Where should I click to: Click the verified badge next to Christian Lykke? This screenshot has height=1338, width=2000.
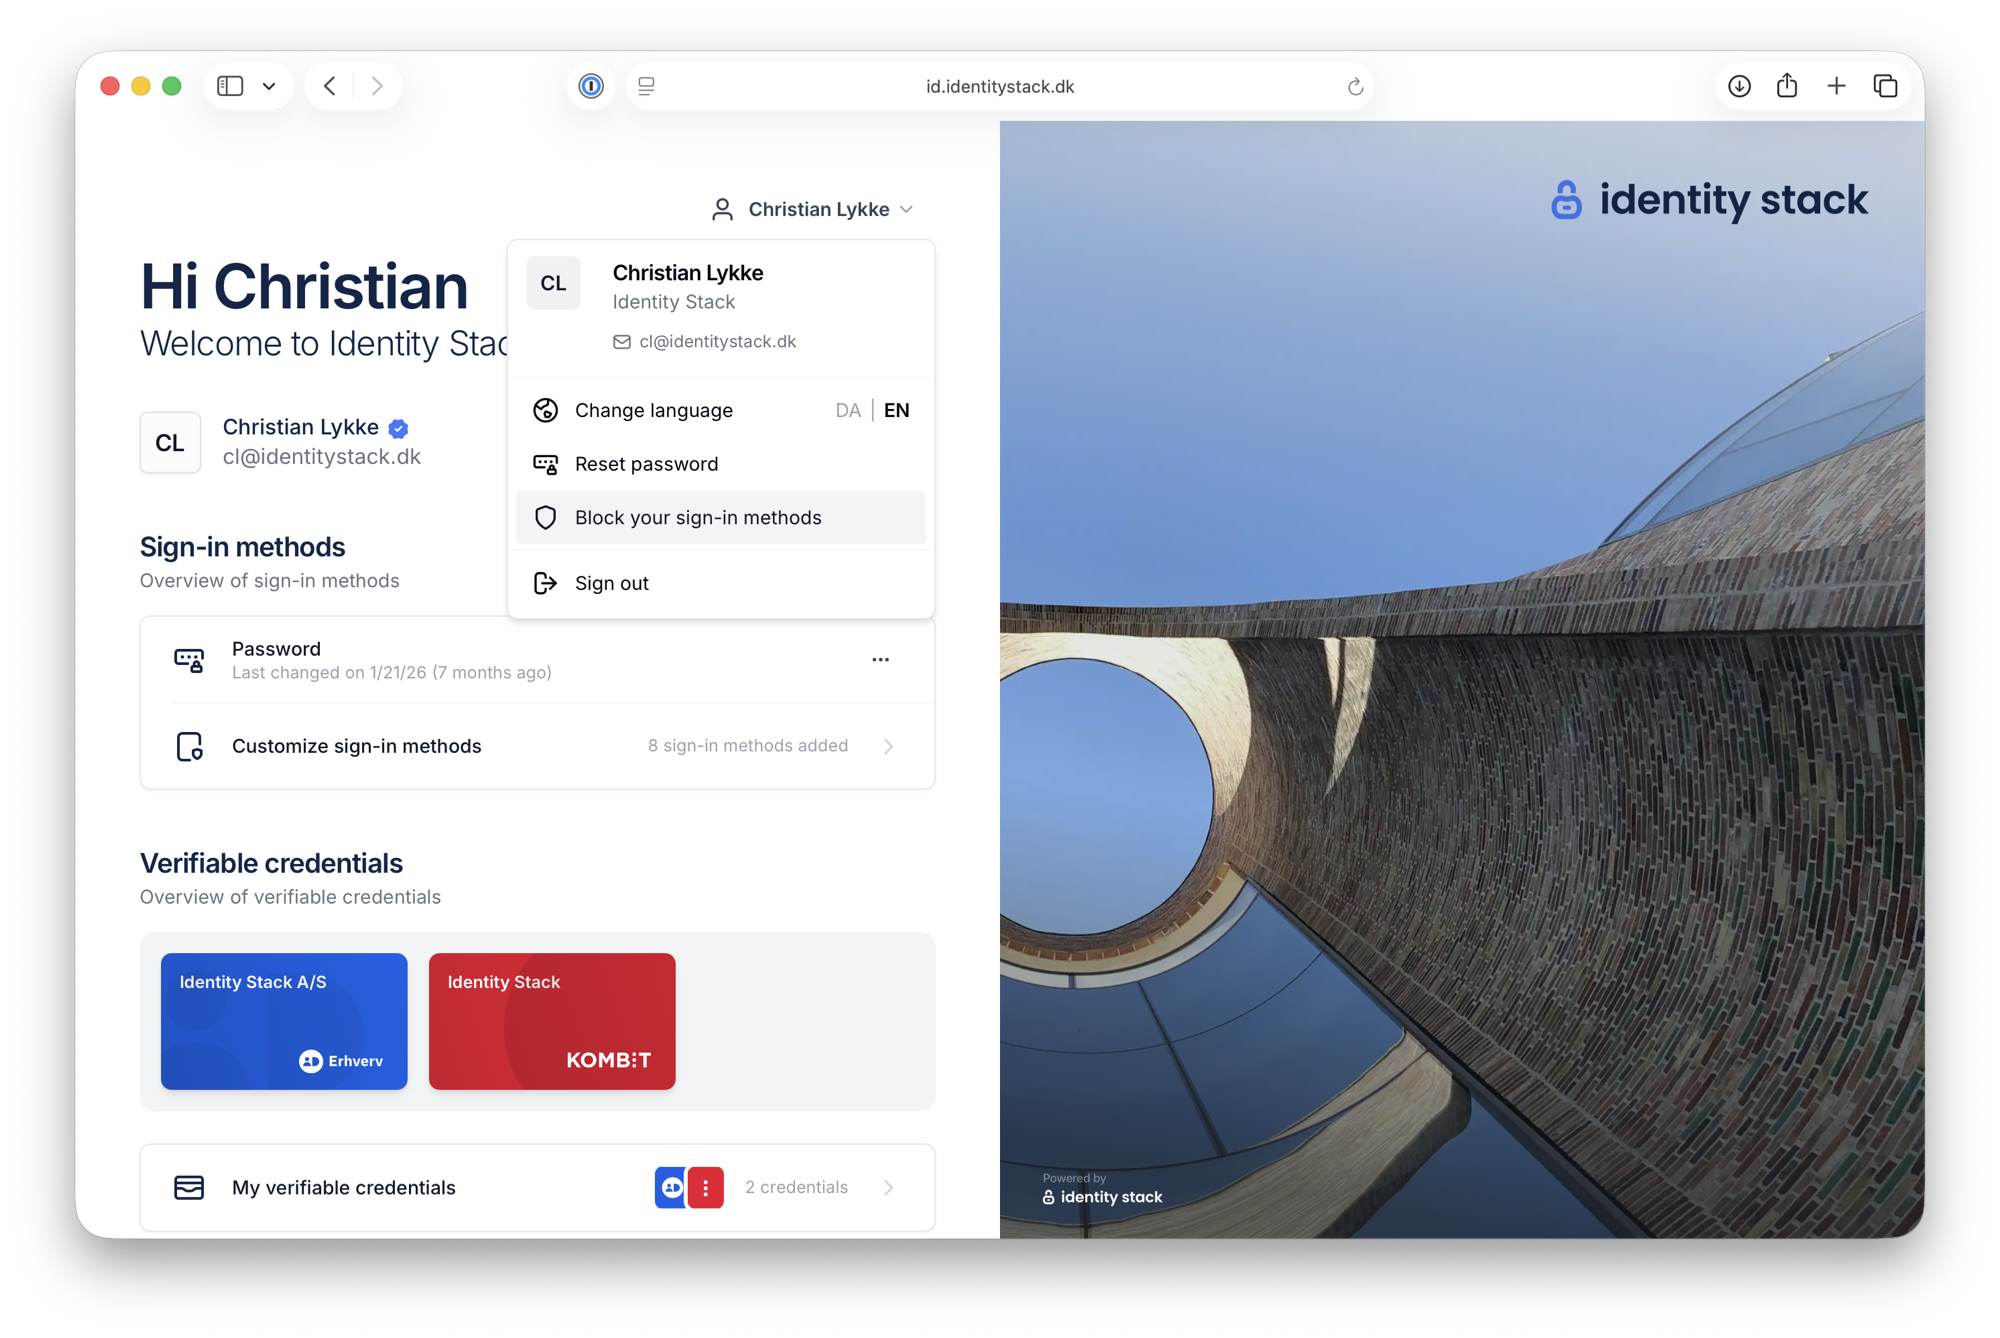point(398,428)
